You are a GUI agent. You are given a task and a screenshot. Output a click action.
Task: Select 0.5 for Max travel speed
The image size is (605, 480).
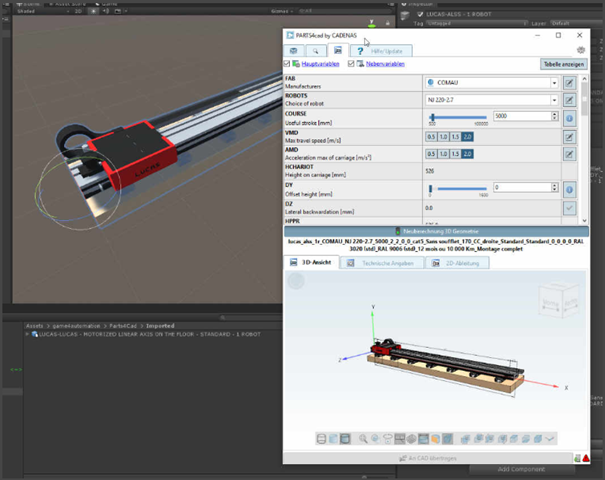pyautogui.click(x=431, y=136)
